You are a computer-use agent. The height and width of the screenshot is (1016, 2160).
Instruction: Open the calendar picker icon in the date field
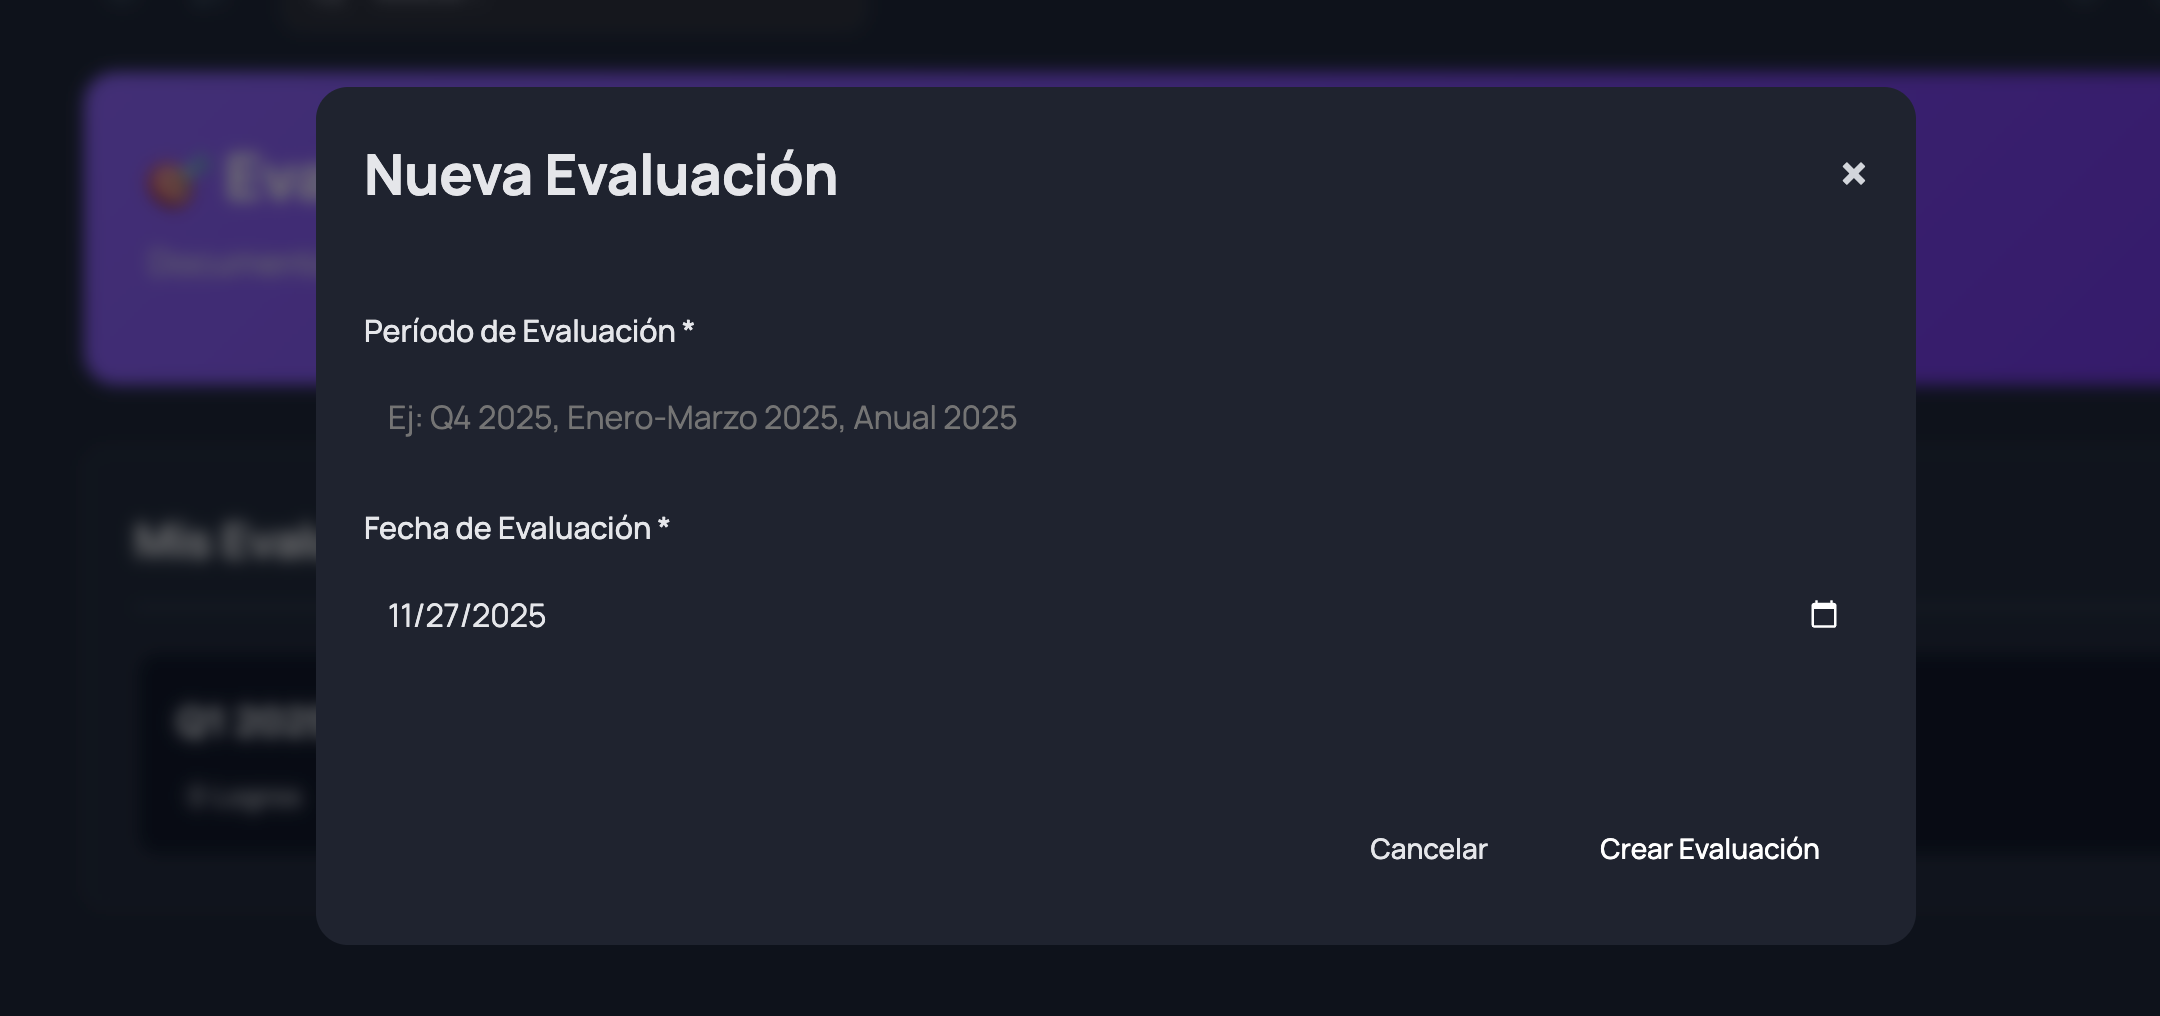tap(1823, 614)
